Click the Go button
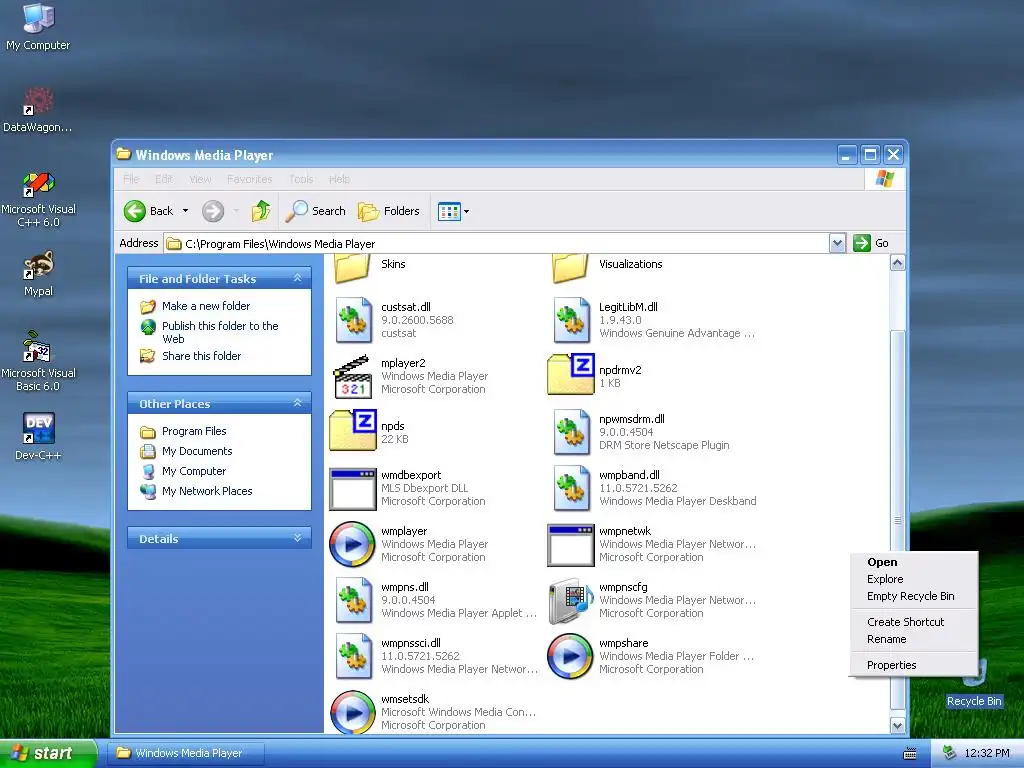 coord(871,243)
